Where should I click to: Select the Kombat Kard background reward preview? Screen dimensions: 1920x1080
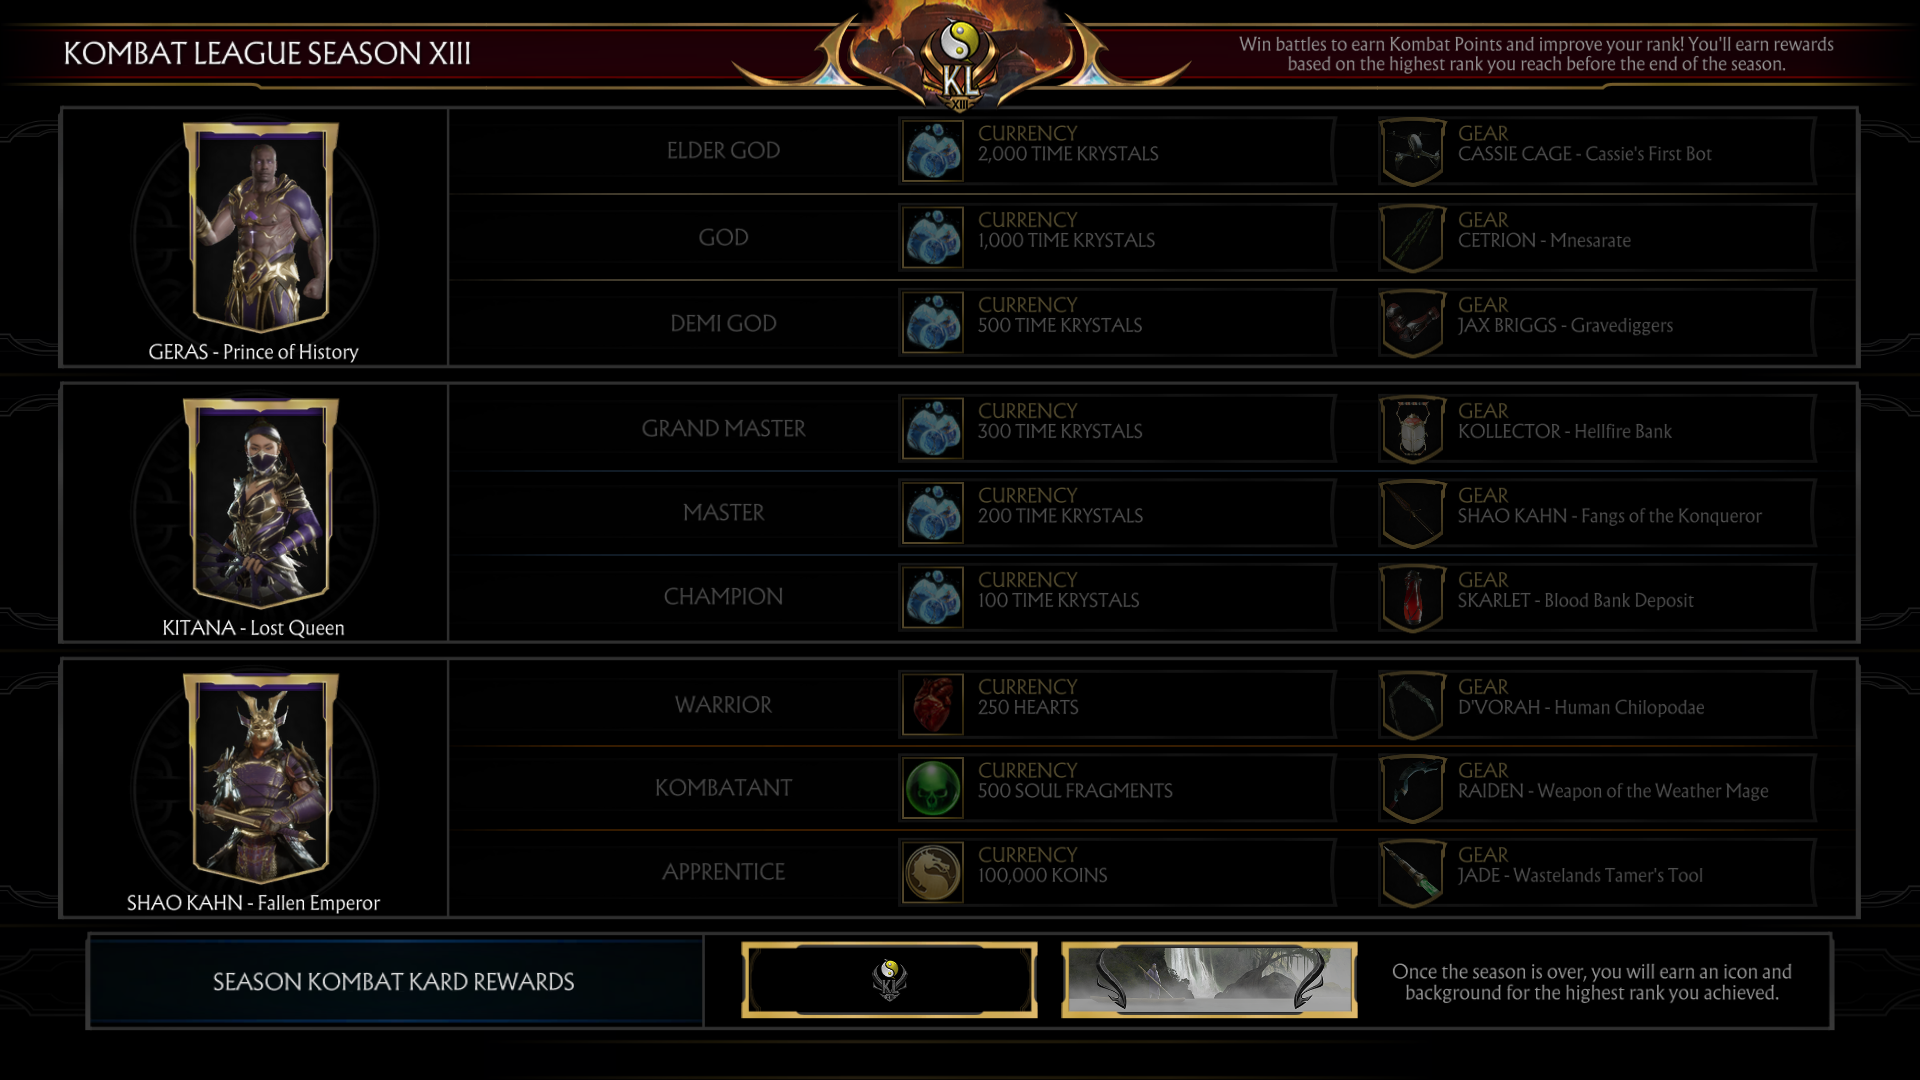pyautogui.click(x=1209, y=980)
